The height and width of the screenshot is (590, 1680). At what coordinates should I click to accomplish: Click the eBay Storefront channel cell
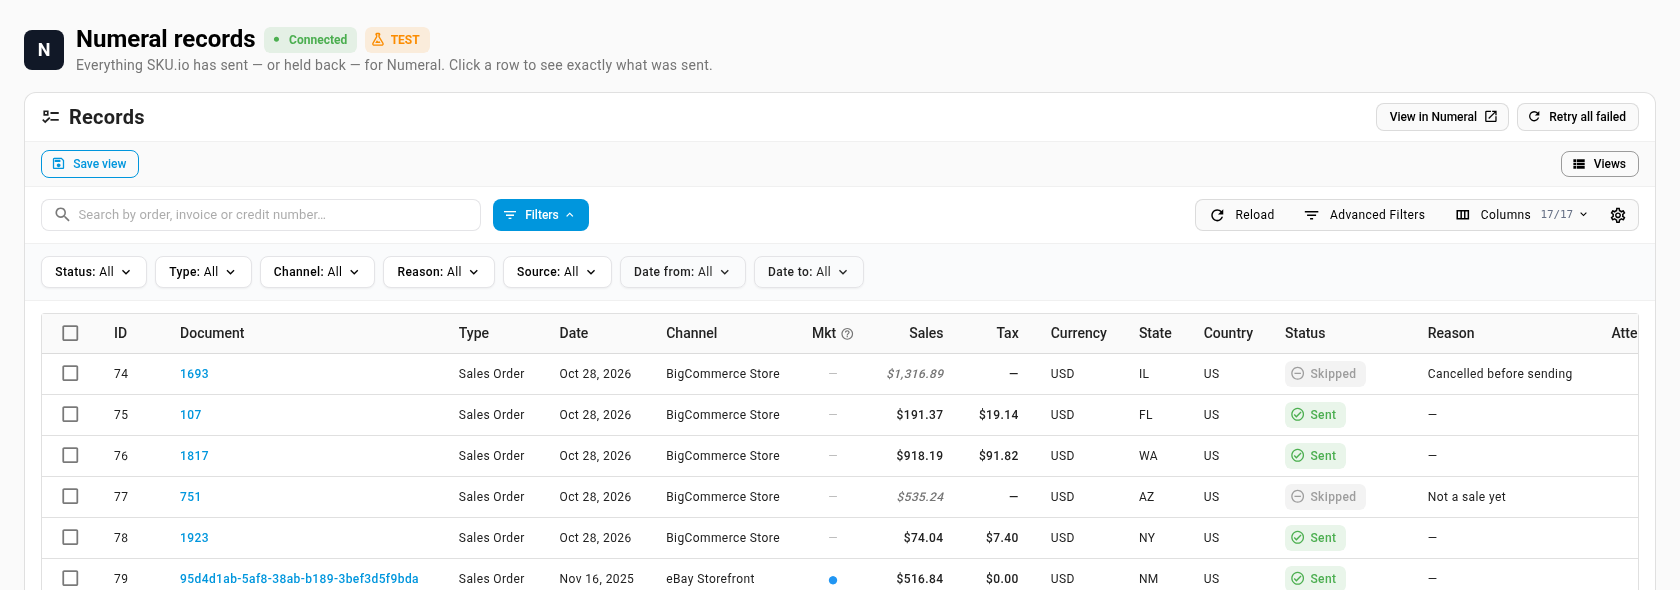click(x=710, y=579)
